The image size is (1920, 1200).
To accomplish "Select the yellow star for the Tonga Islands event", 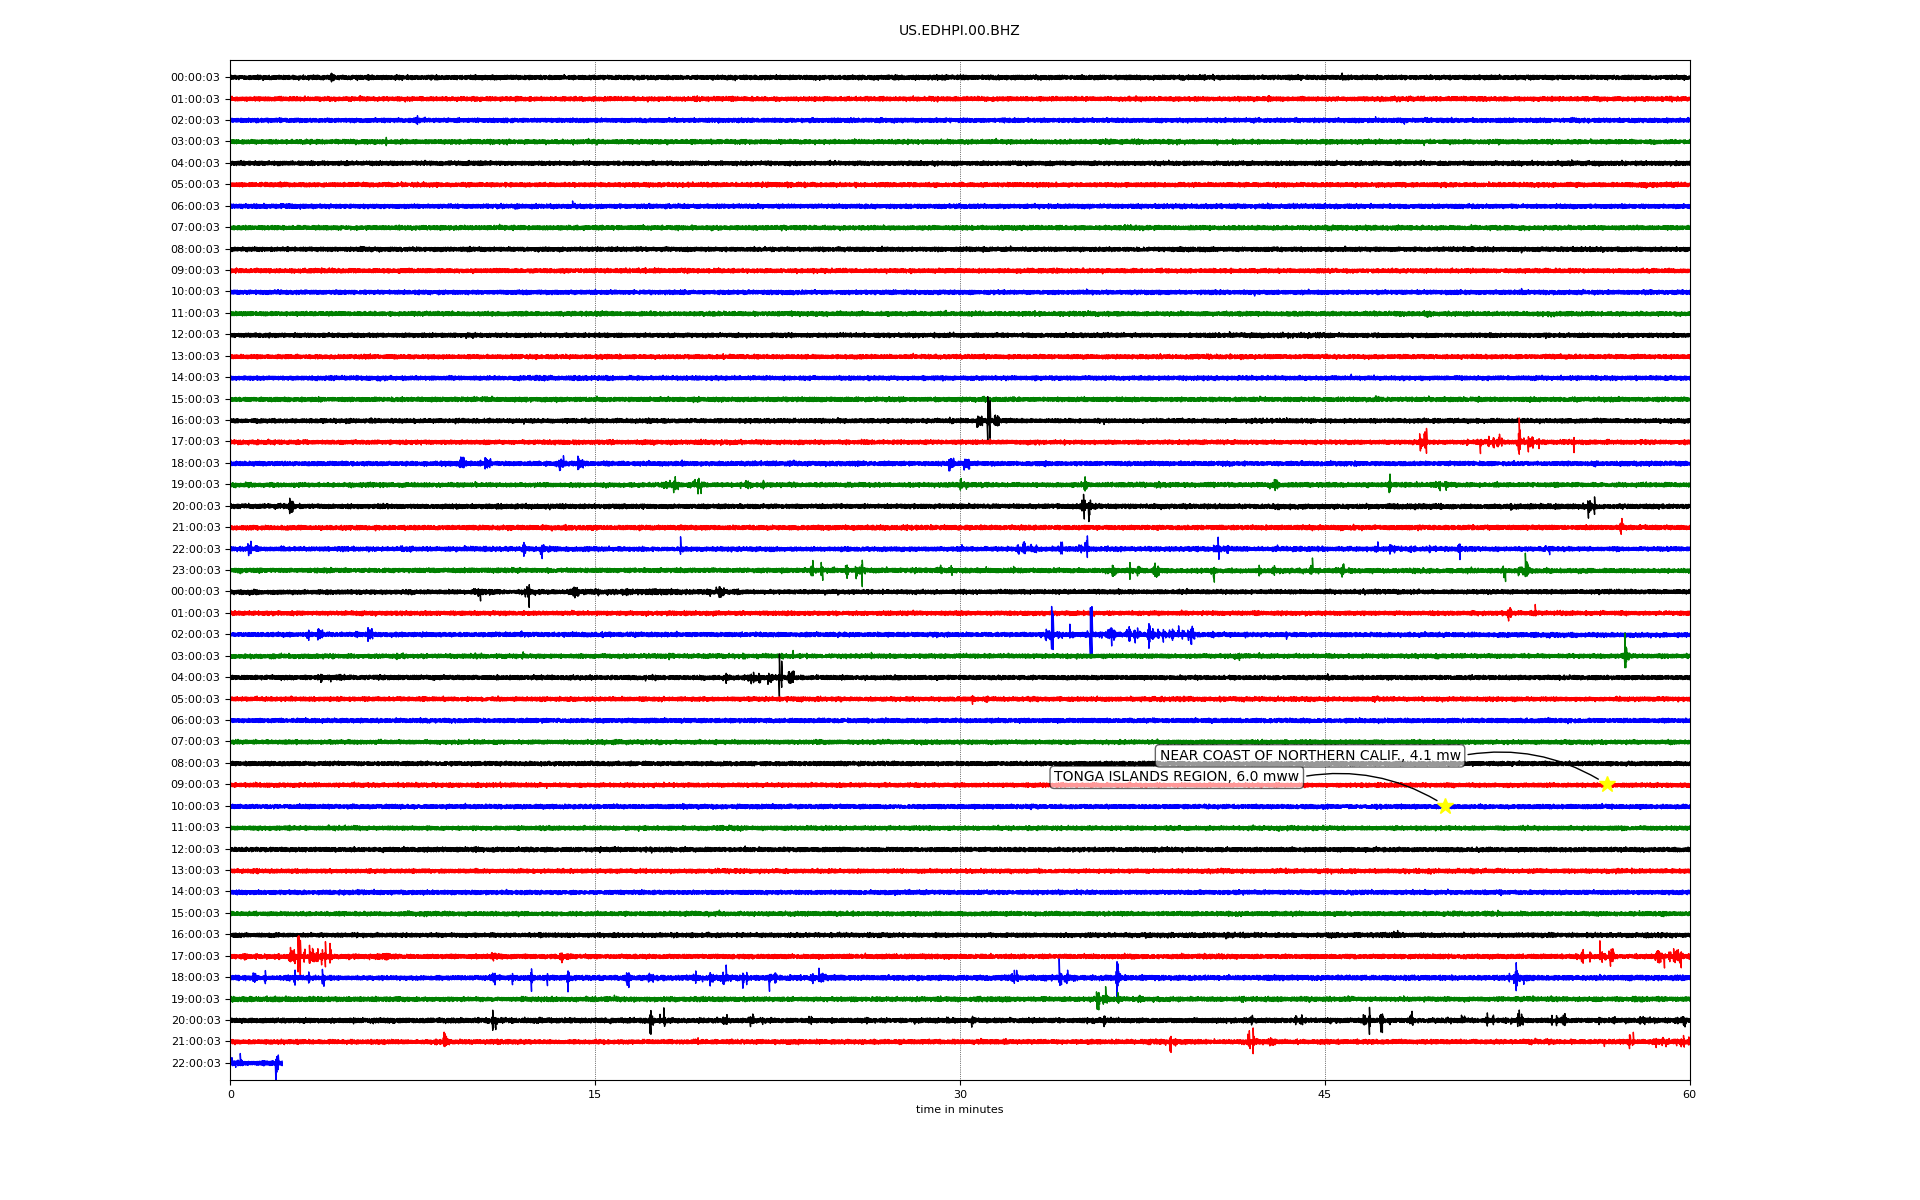I will pyautogui.click(x=1445, y=806).
